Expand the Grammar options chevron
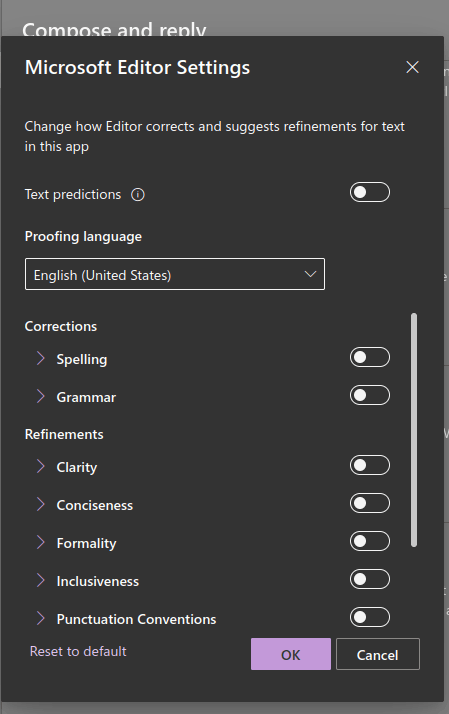The image size is (449, 714). (x=41, y=396)
